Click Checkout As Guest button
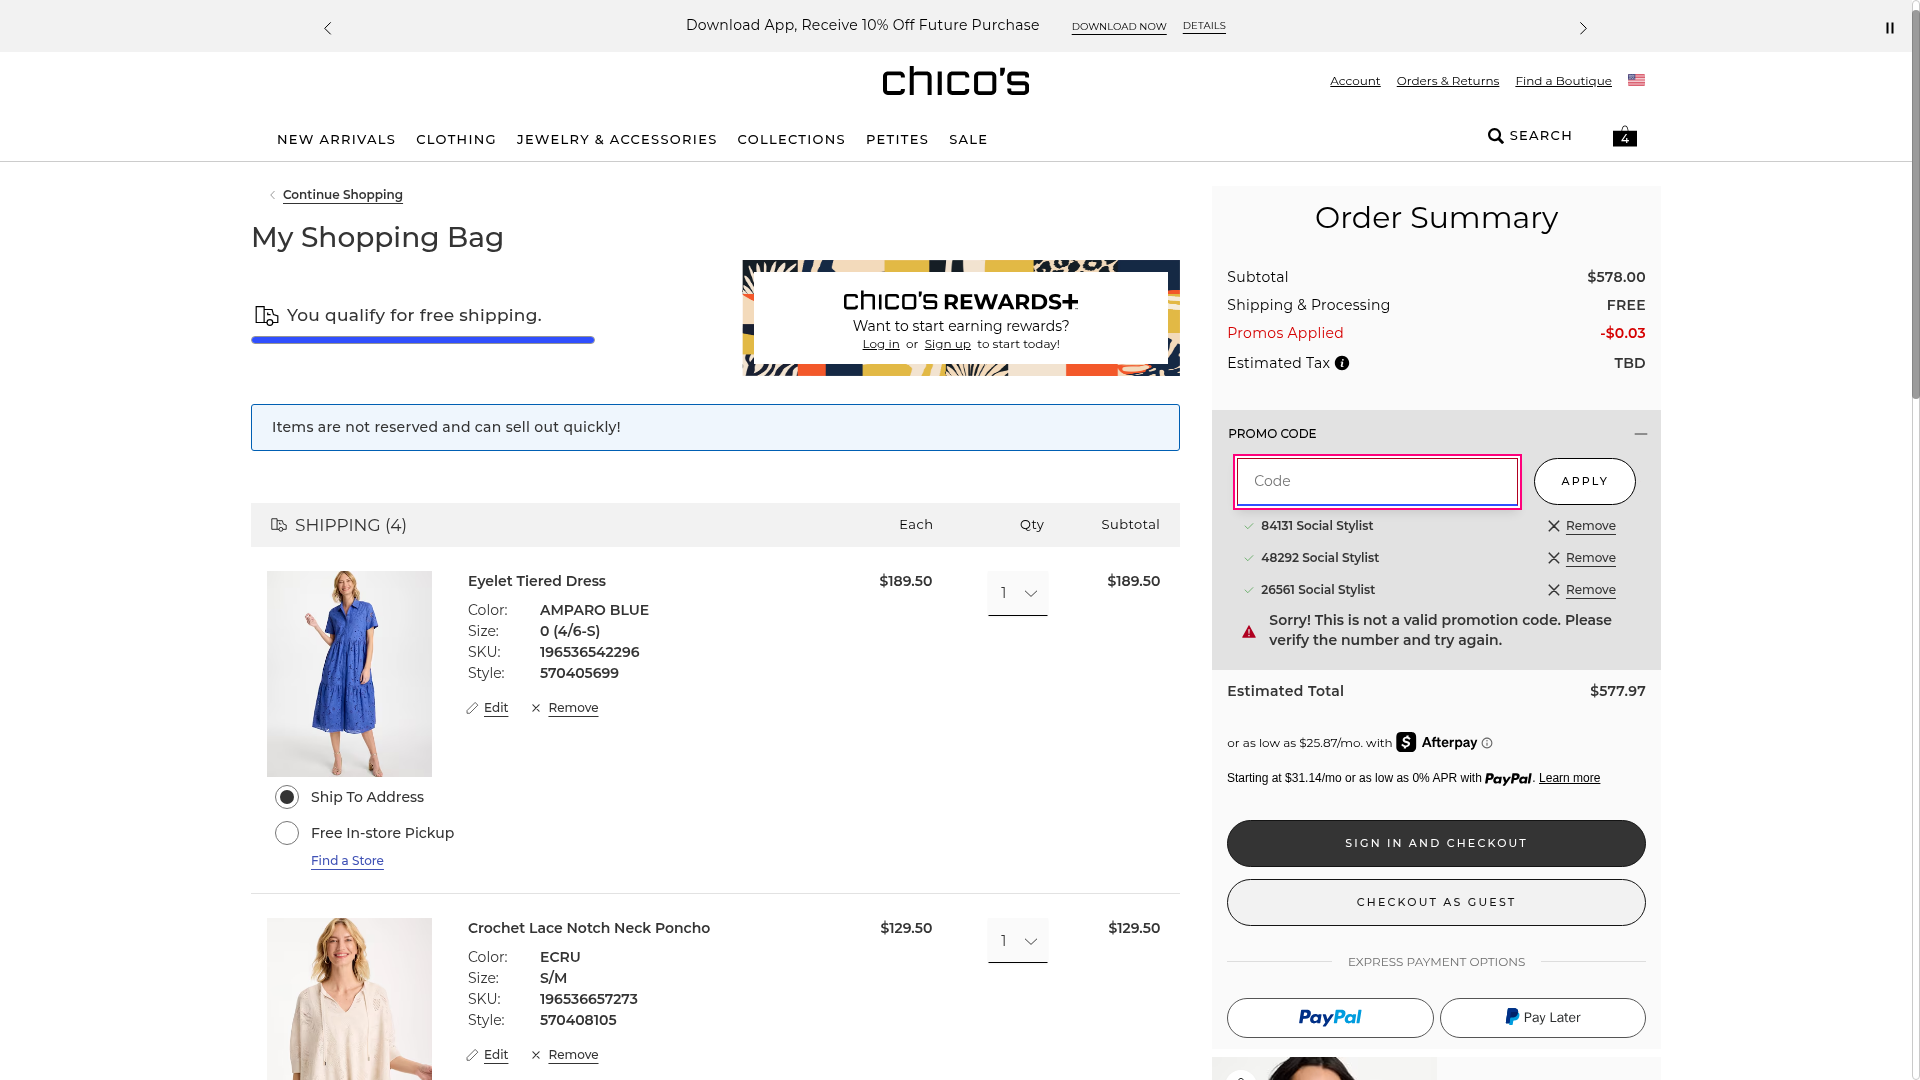This screenshot has height=1080, width=1920. click(x=1435, y=902)
